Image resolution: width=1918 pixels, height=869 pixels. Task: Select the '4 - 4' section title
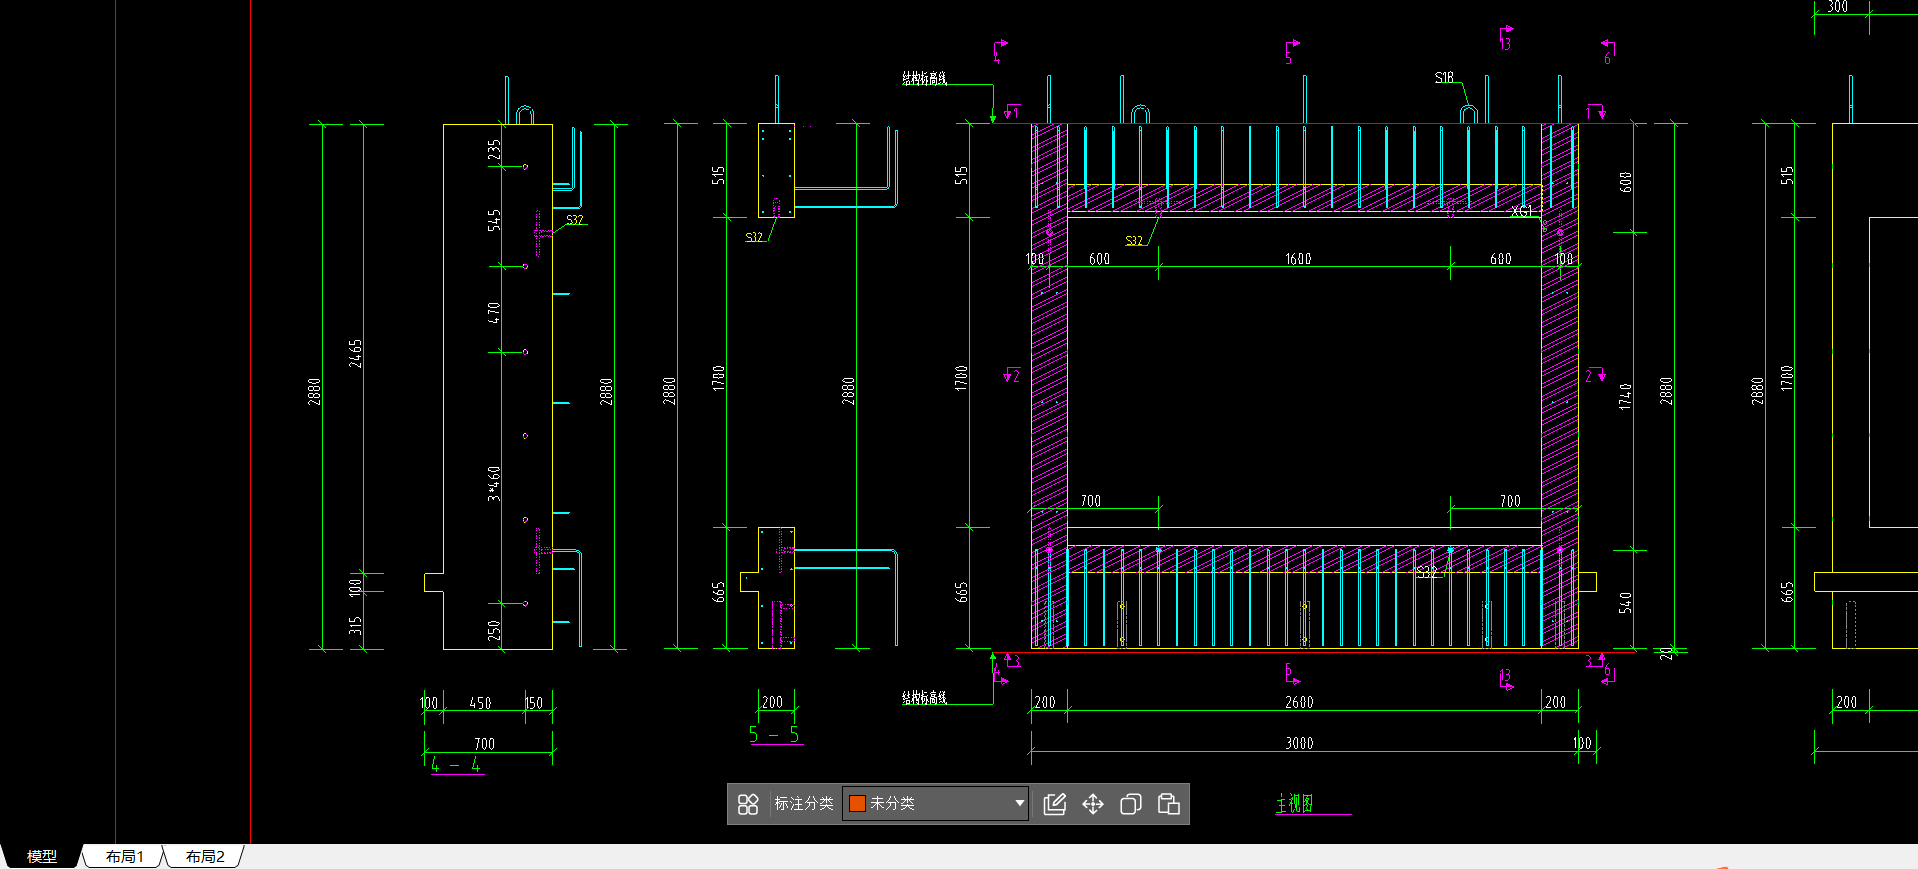pos(456,765)
